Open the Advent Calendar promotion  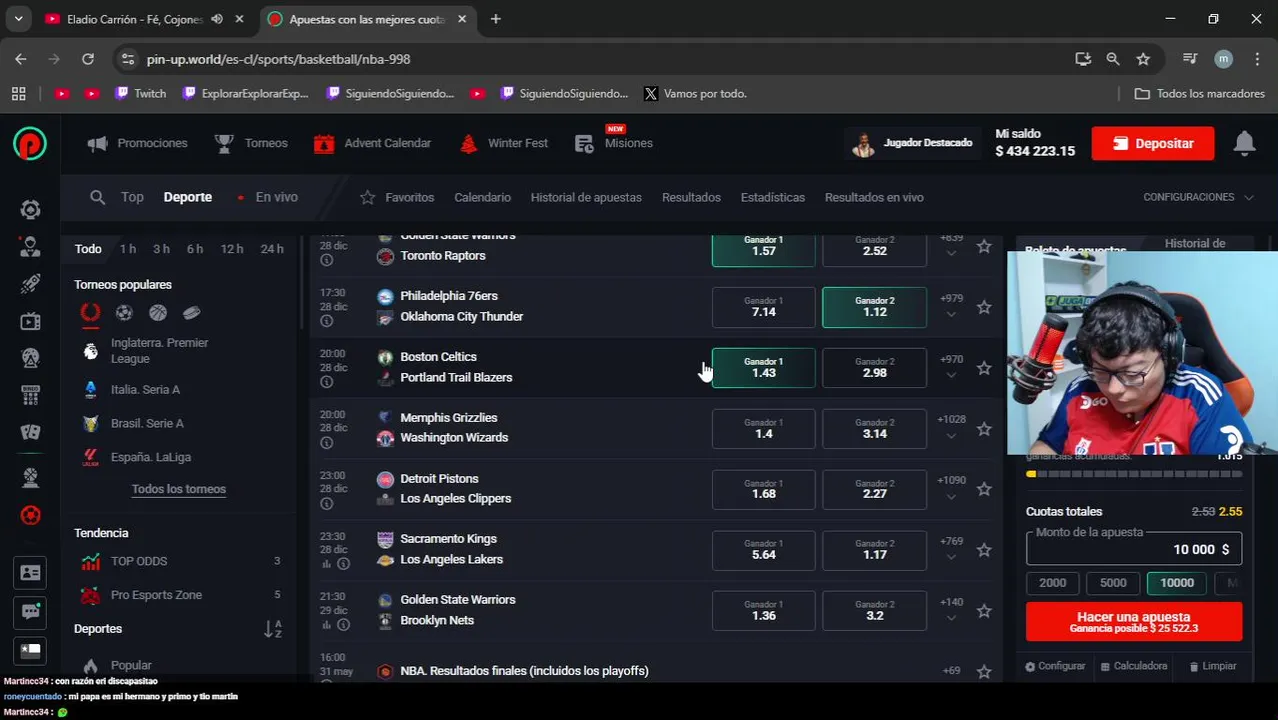click(372, 143)
